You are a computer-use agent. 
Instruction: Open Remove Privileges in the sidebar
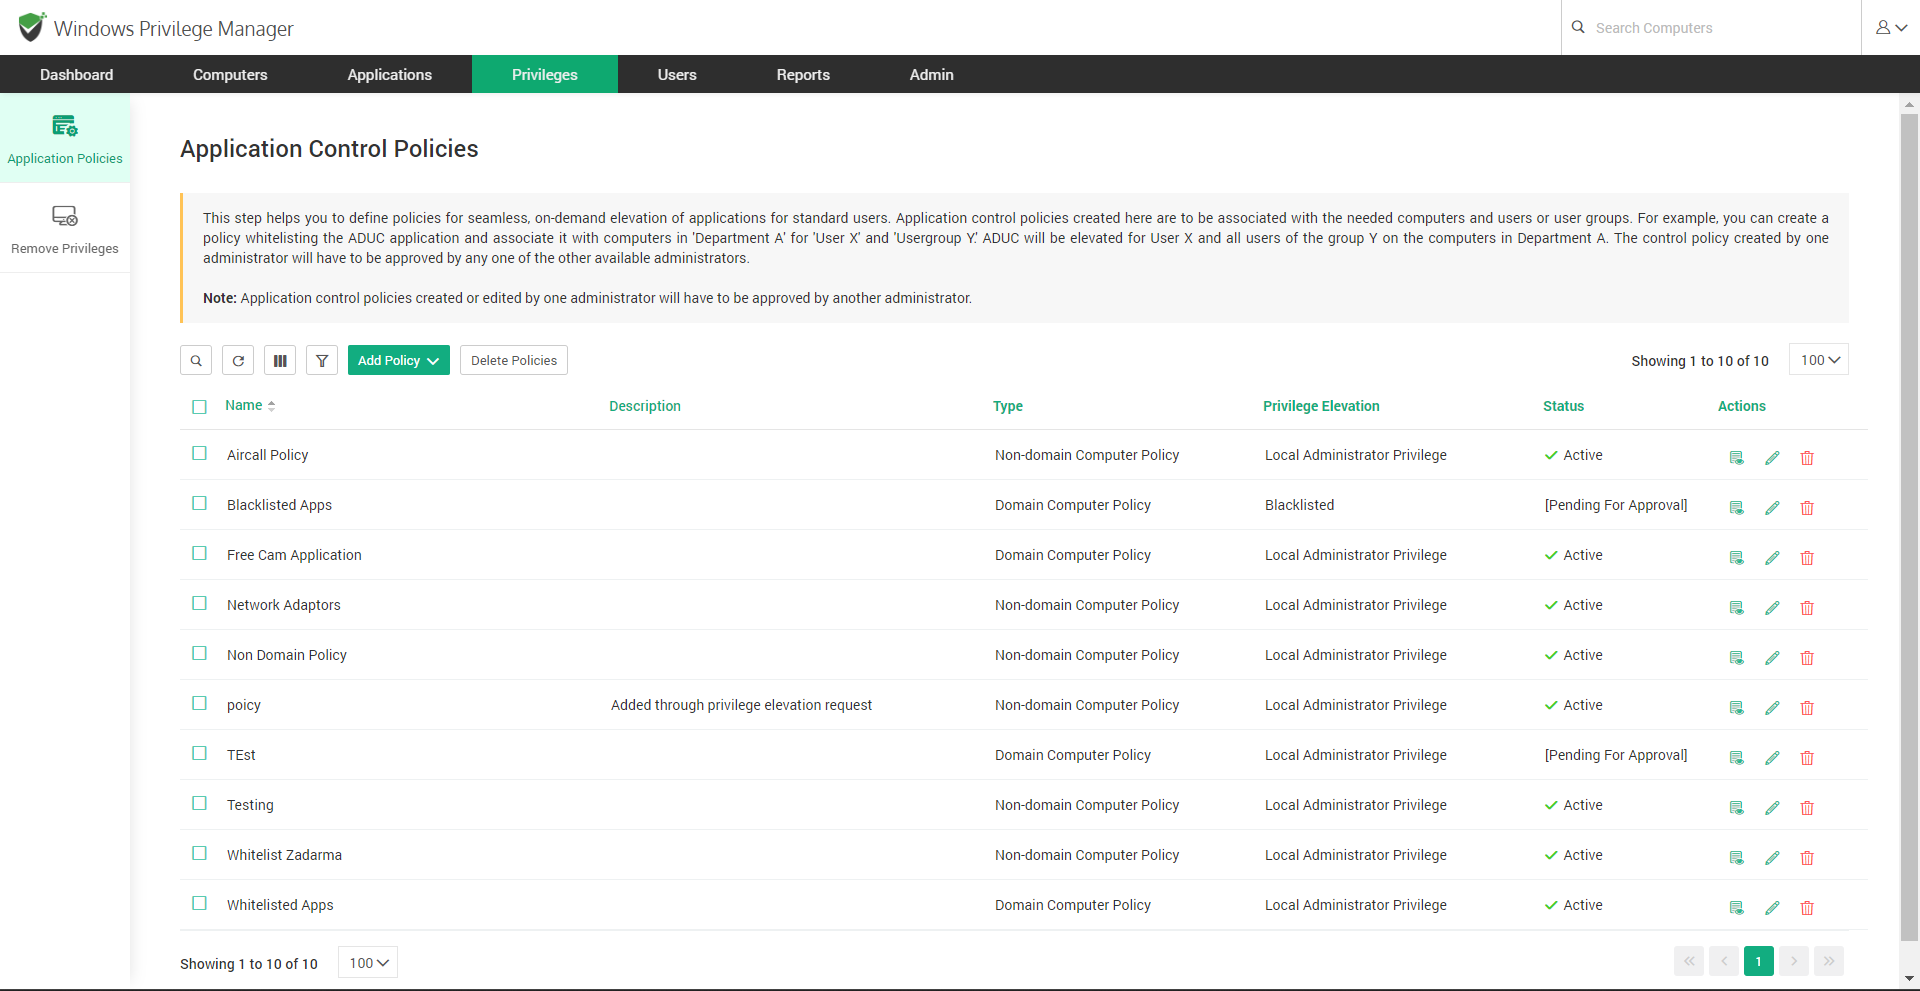pos(64,228)
